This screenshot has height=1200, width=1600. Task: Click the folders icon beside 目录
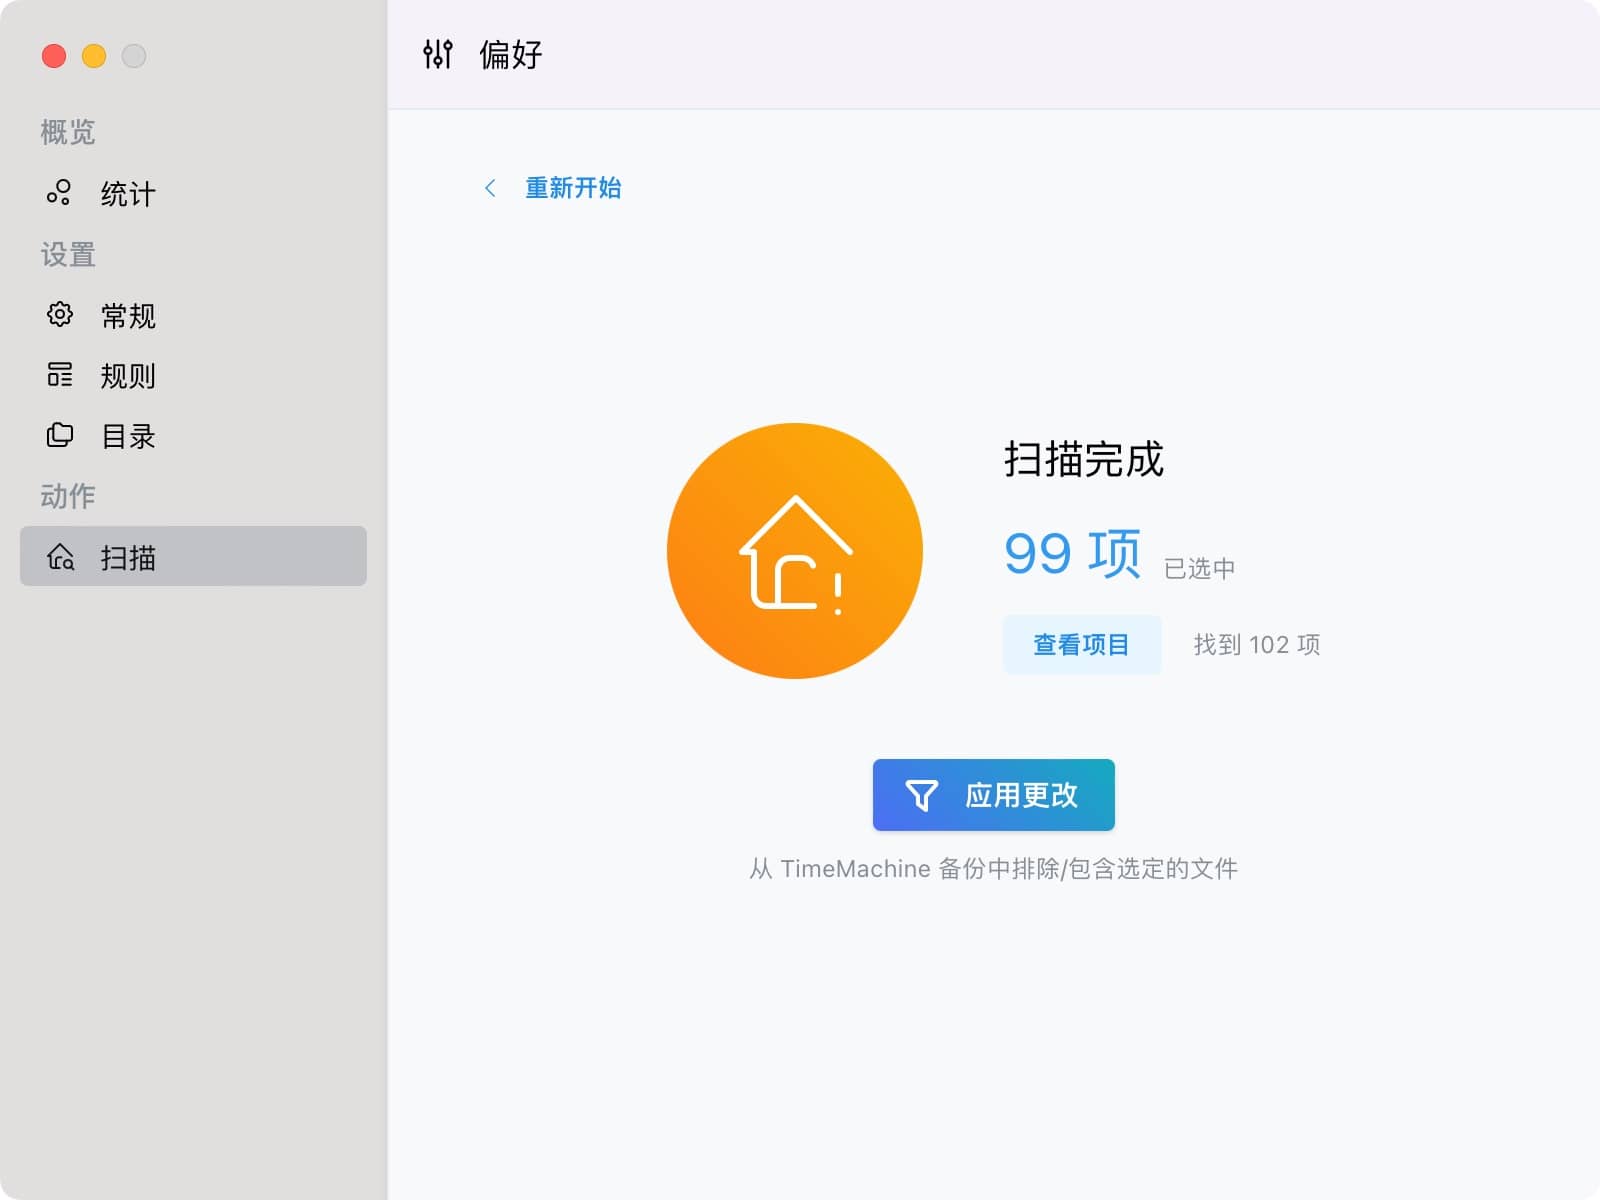click(59, 435)
